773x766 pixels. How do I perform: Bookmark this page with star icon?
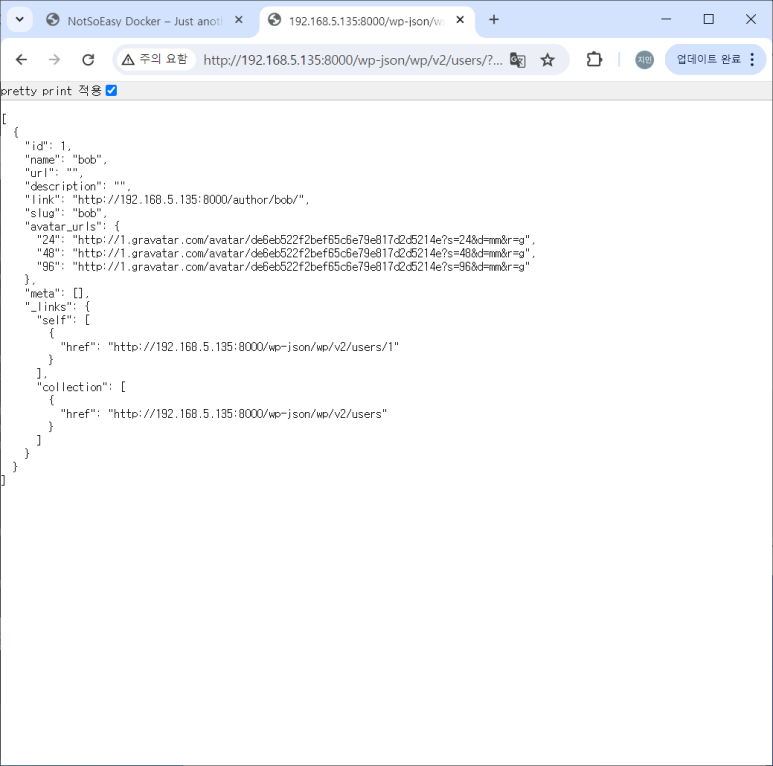click(547, 60)
